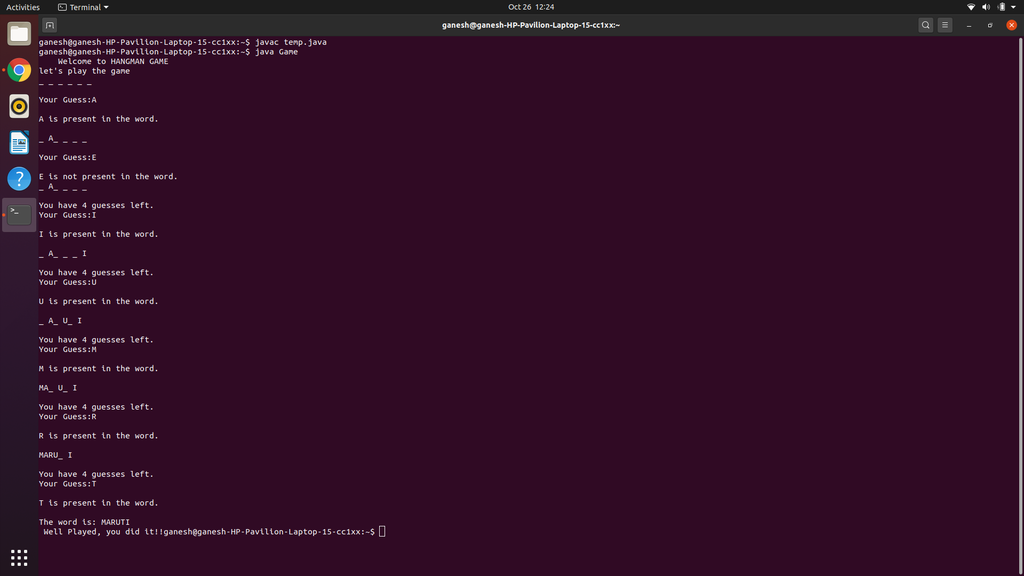Open the Terminal app menu dropdown
The image size is (1024, 576).
[84, 7]
